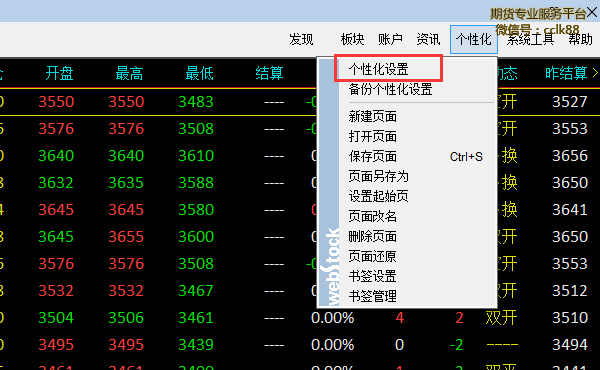Open the 资讯 menu

428,39
